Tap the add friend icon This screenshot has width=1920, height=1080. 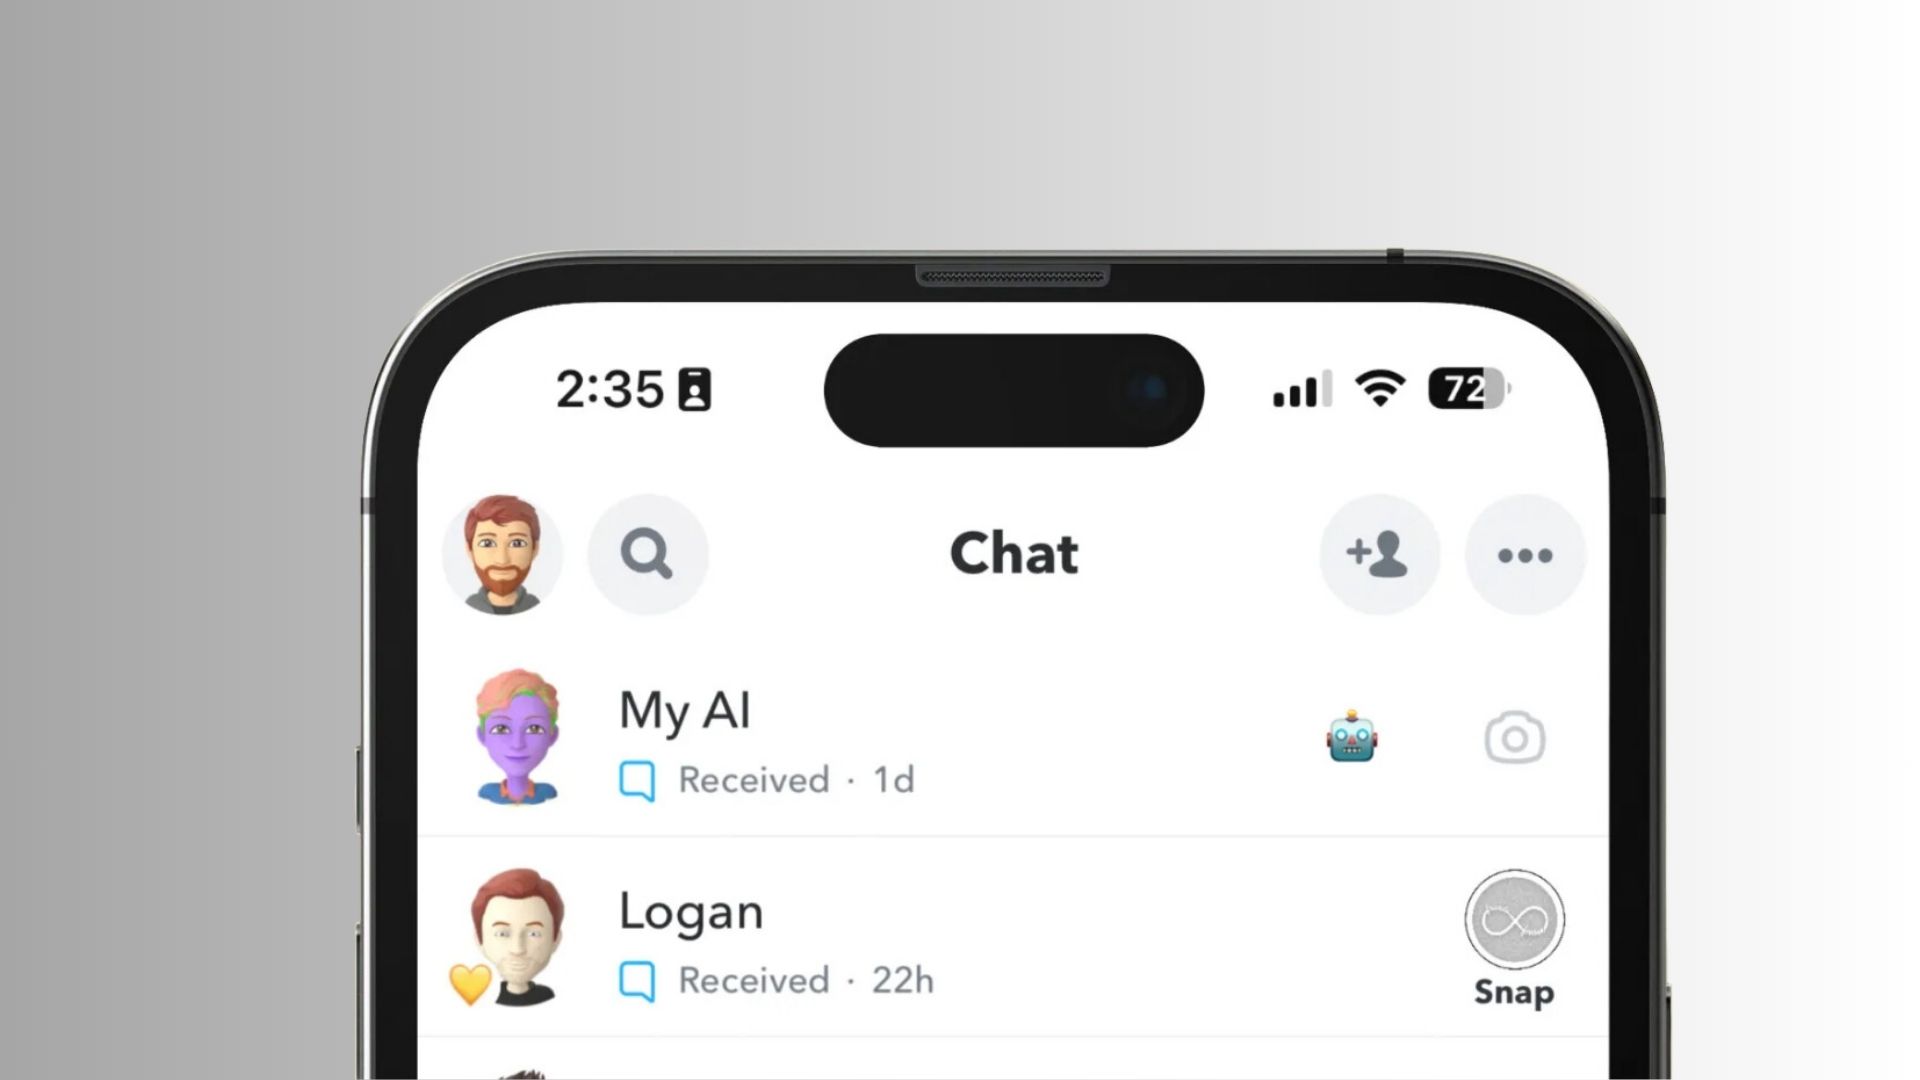1377,551
